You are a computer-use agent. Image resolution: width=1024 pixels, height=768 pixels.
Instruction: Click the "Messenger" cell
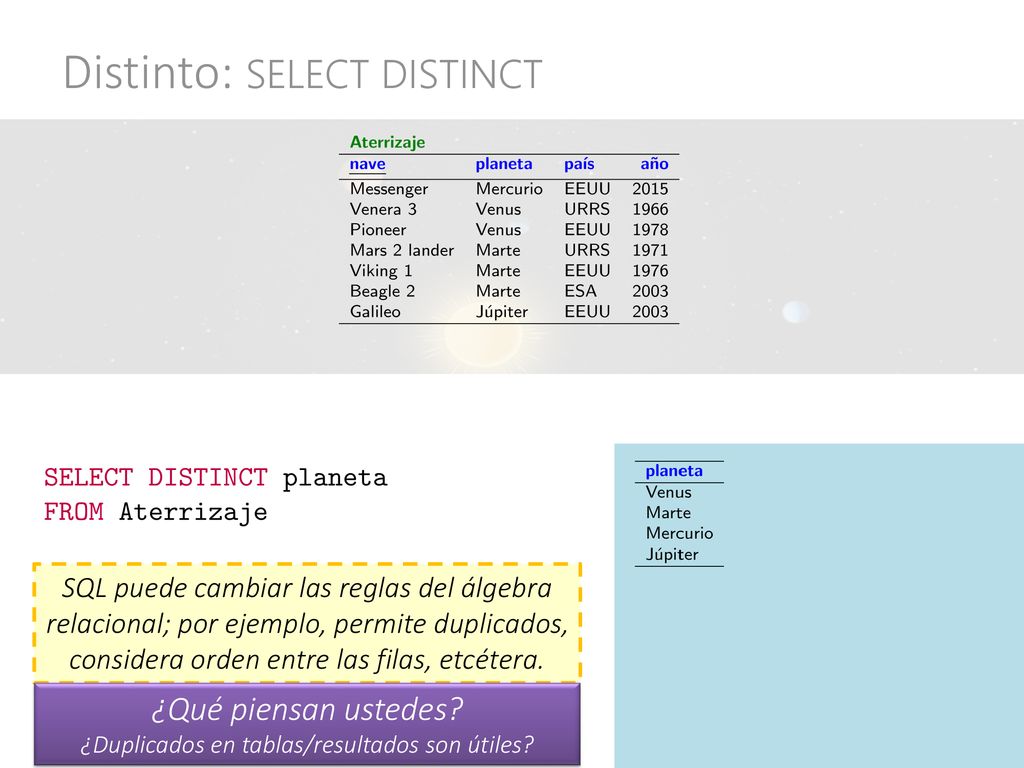[x=389, y=189]
